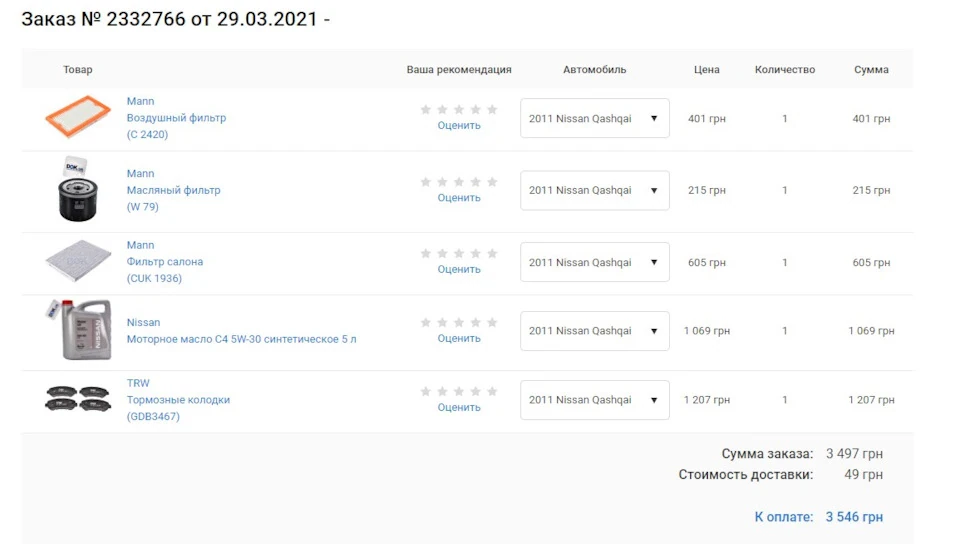This screenshot has width=960, height=554.
Task: Expand car dropdown in Воздушный фильтр row
Action: 594,118
